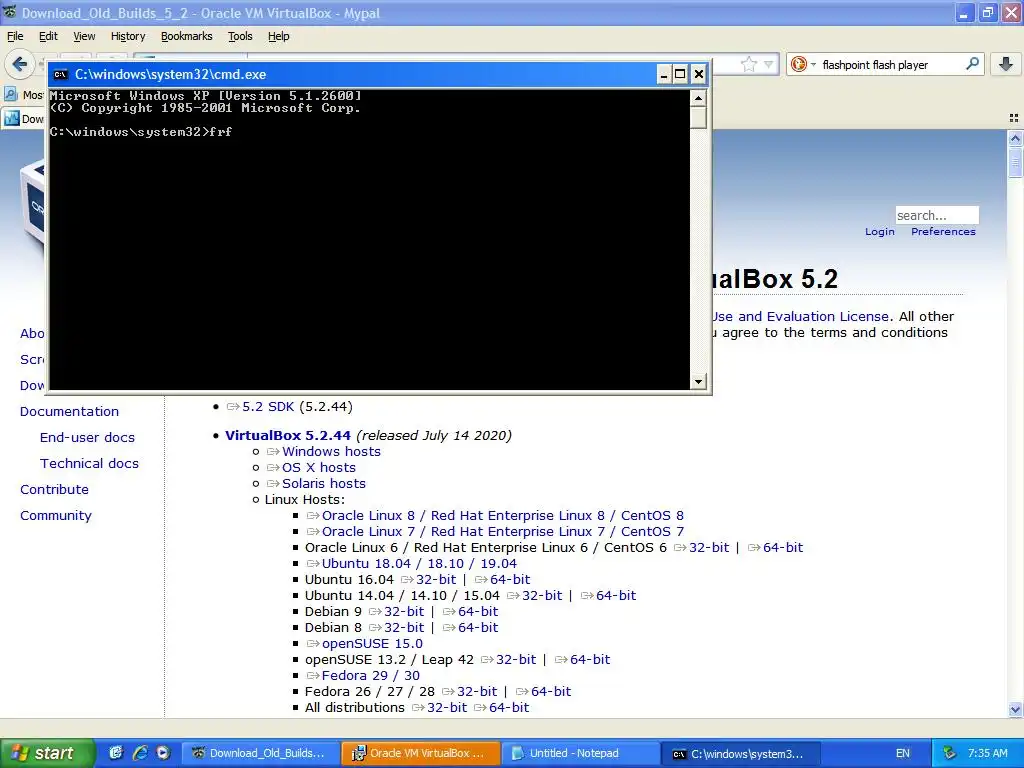Click the 5.2 SDK download link
Screen dimensions: 1024x768
(268, 407)
